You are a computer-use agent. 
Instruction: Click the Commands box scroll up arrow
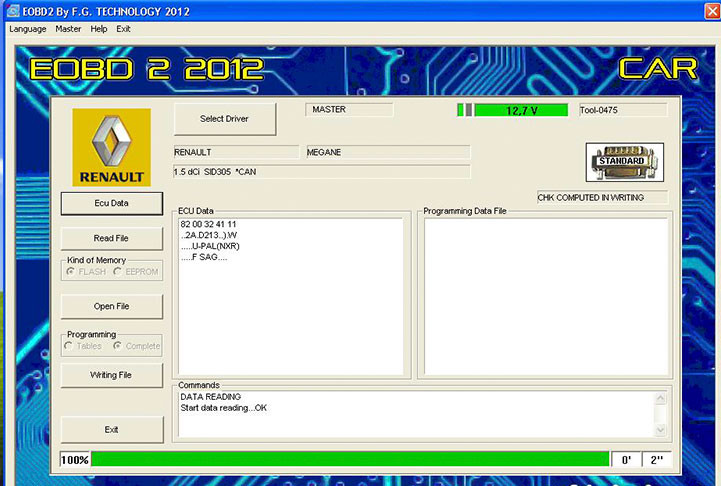pos(660,398)
